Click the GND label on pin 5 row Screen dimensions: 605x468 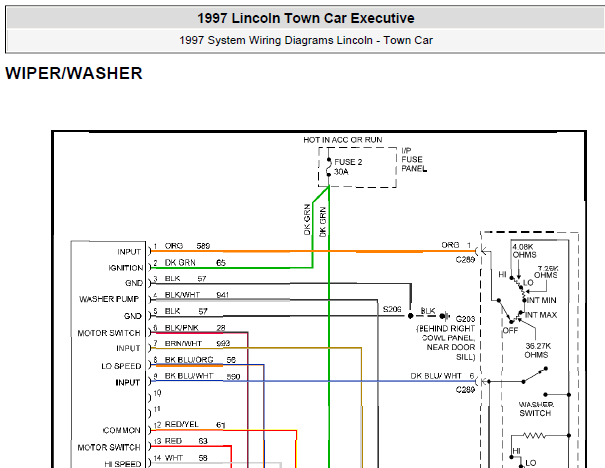pos(133,316)
